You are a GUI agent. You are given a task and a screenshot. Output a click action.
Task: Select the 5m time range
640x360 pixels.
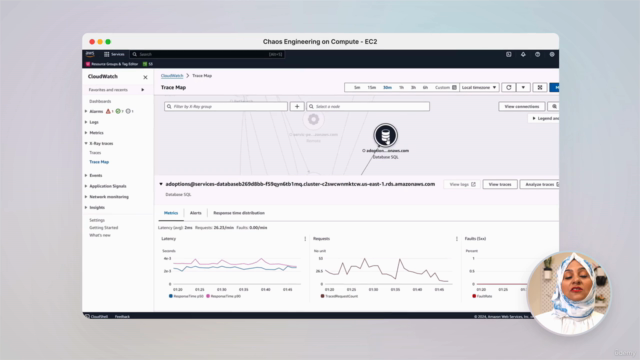[357, 87]
